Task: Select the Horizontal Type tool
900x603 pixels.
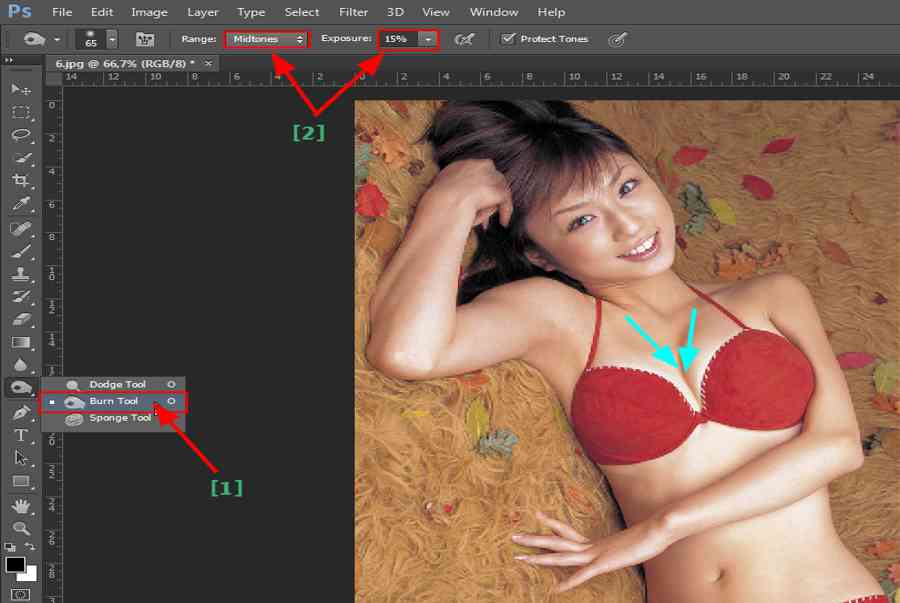Action: [21, 435]
